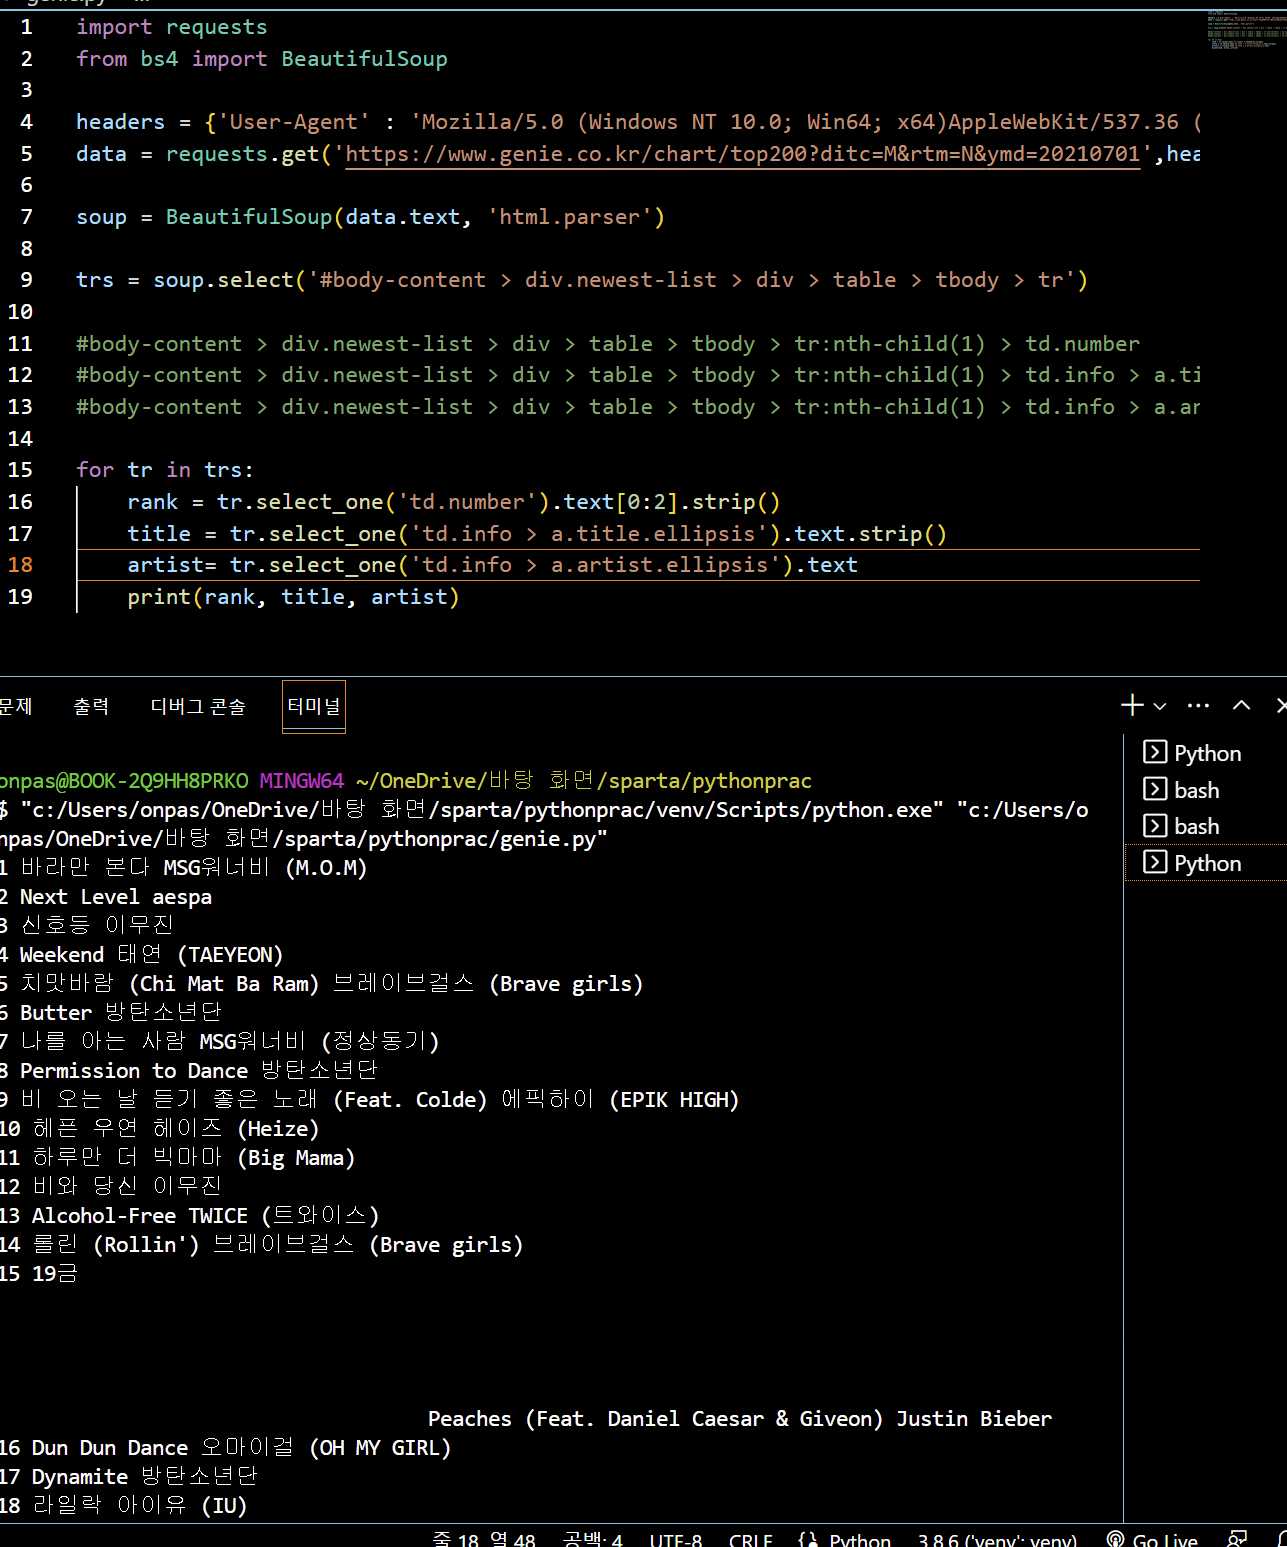1287x1547 pixels.
Task: Change indentation via '공백: 4' in status bar
Action: [x=593, y=1539]
